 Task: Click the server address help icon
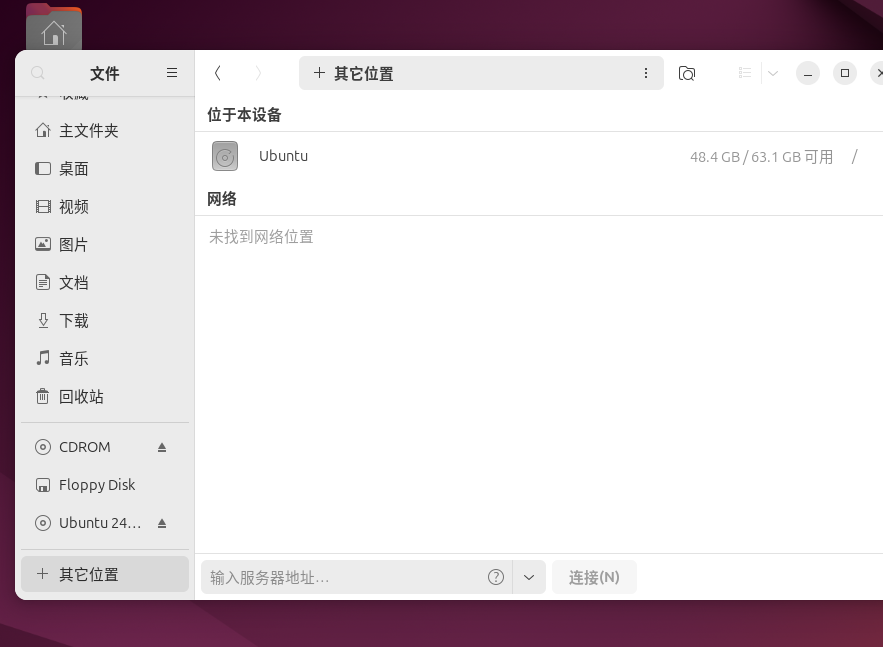pos(496,577)
